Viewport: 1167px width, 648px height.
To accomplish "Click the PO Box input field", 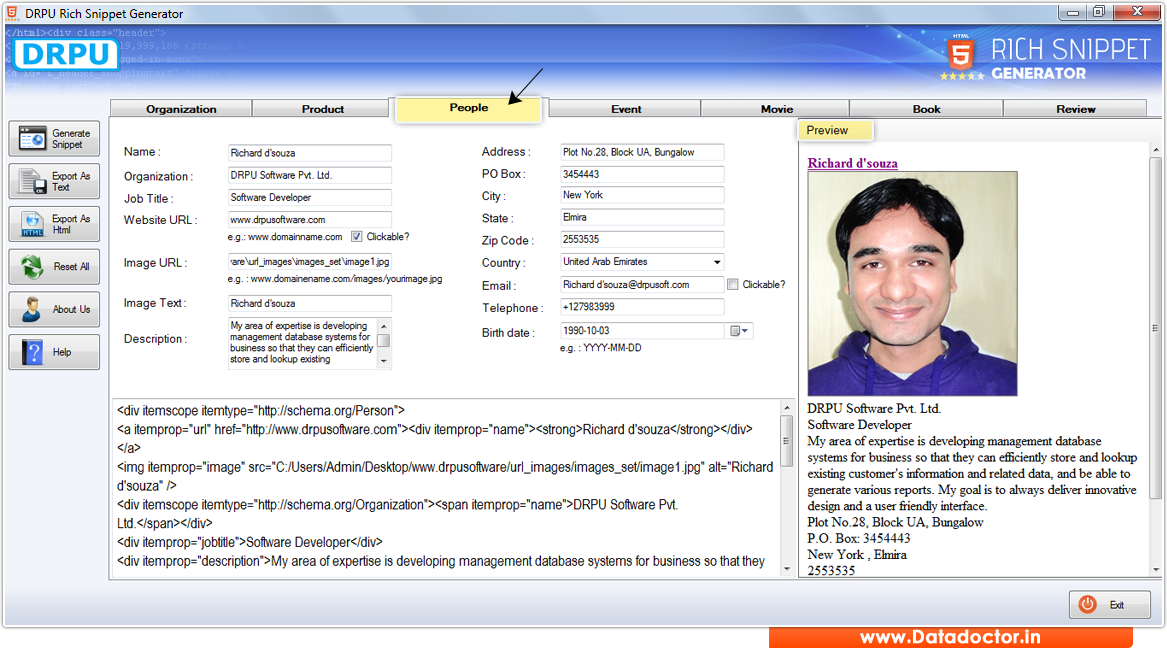I will [x=642, y=174].
